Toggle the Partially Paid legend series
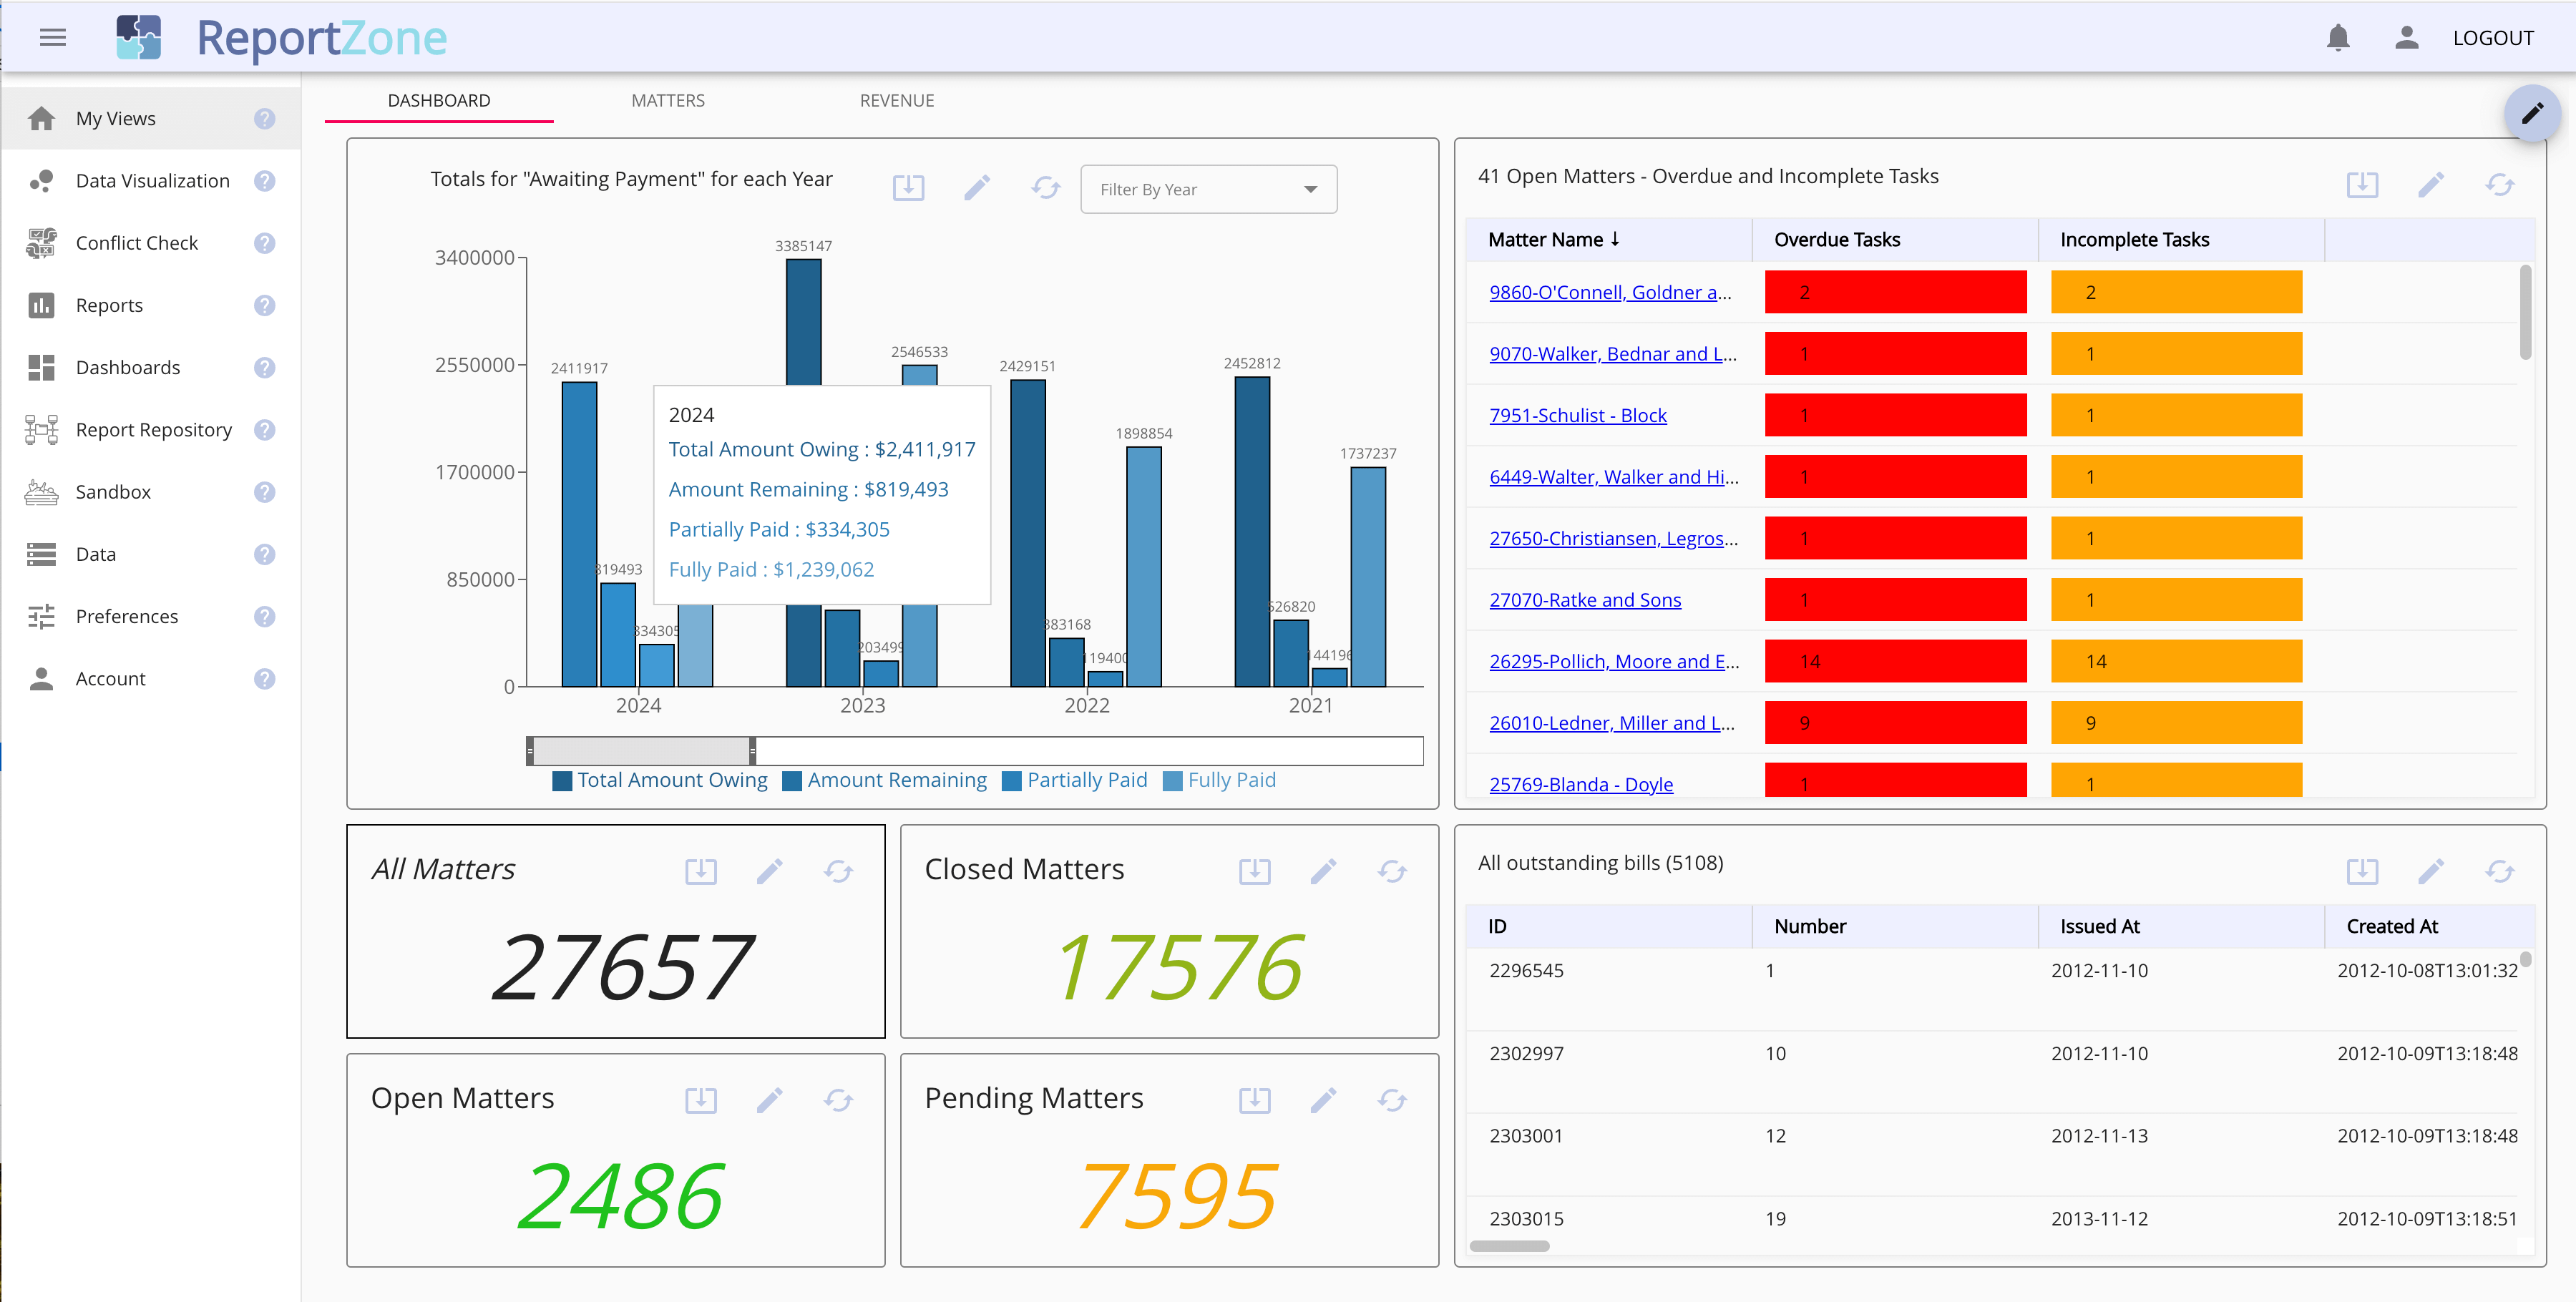The height and width of the screenshot is (1302, 2576). (x=1075, y=780)
